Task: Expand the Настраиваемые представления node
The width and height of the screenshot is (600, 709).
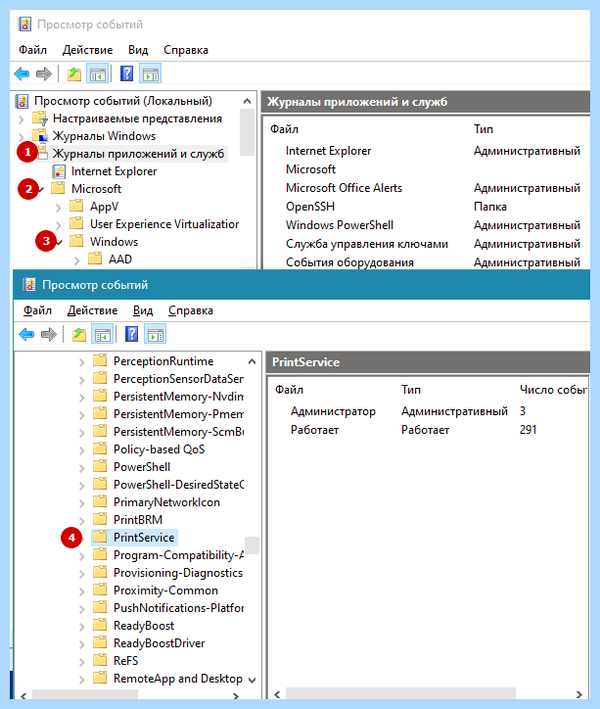Action: pos(21,119)
